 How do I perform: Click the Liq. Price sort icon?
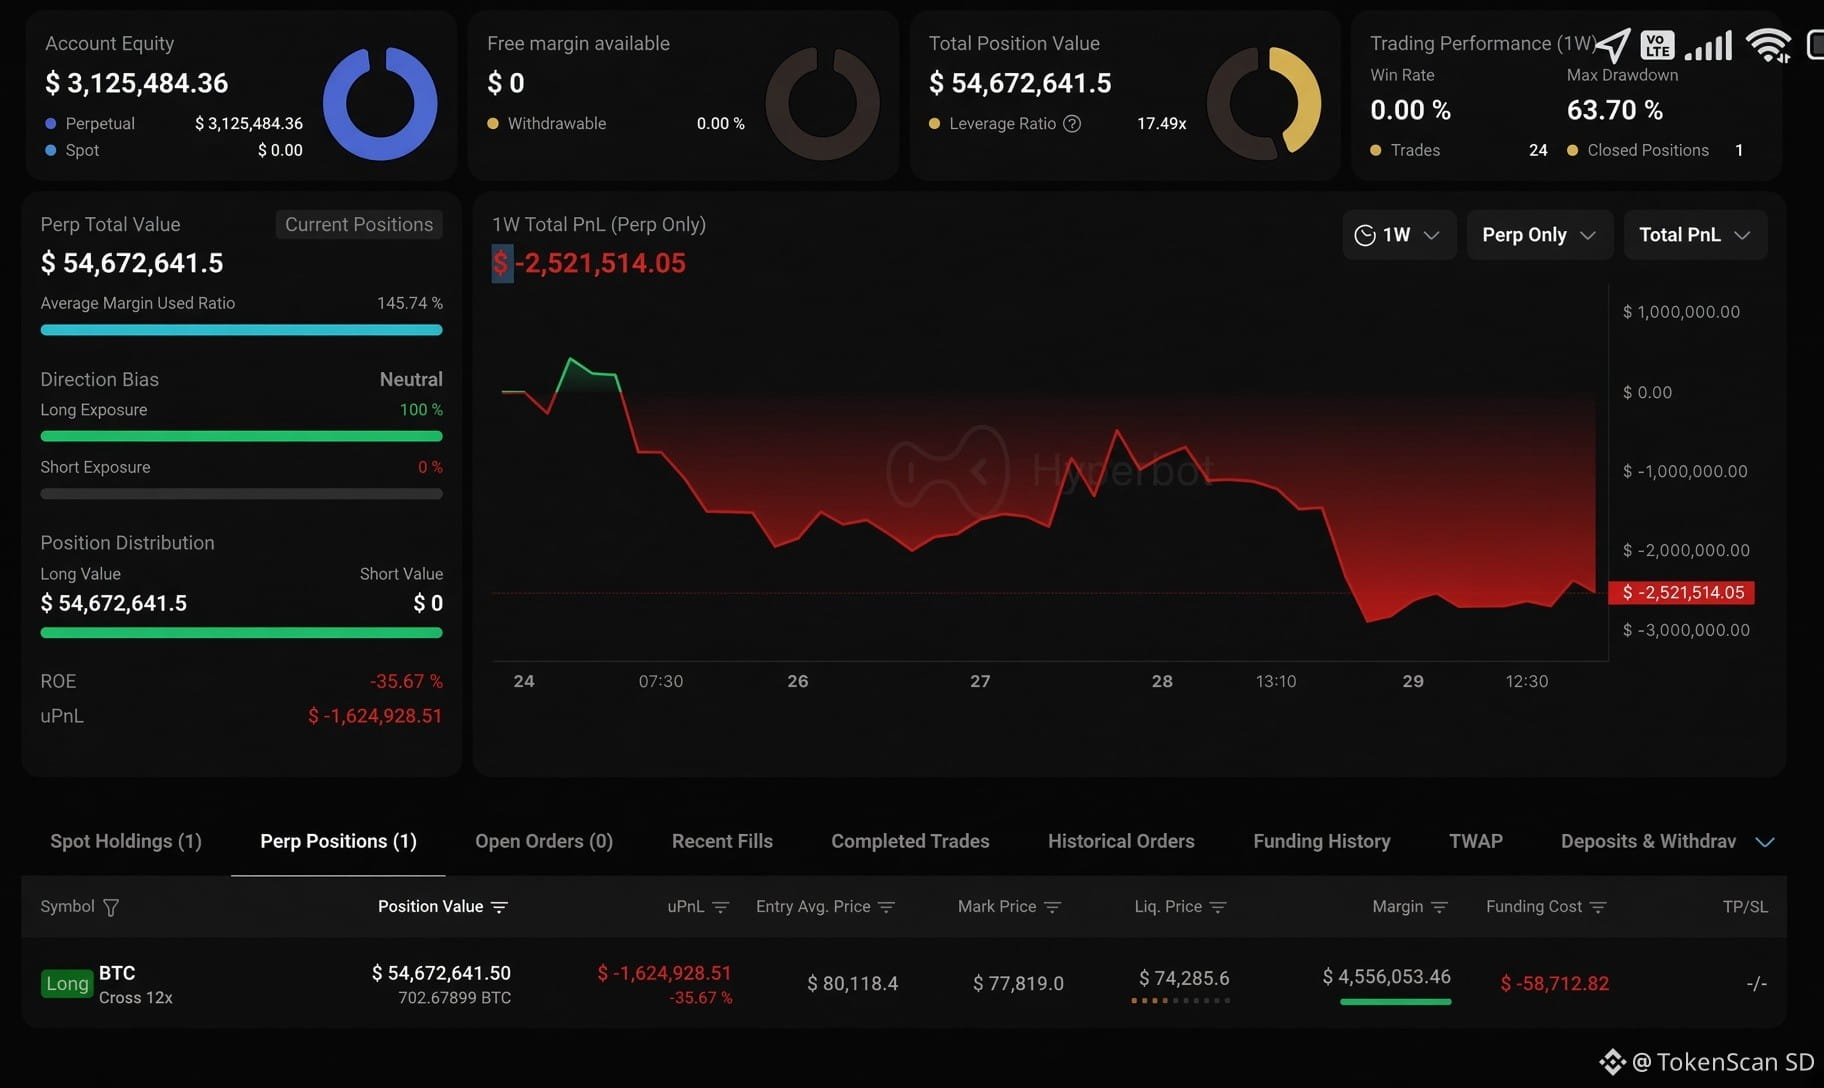click(1218, 907)
